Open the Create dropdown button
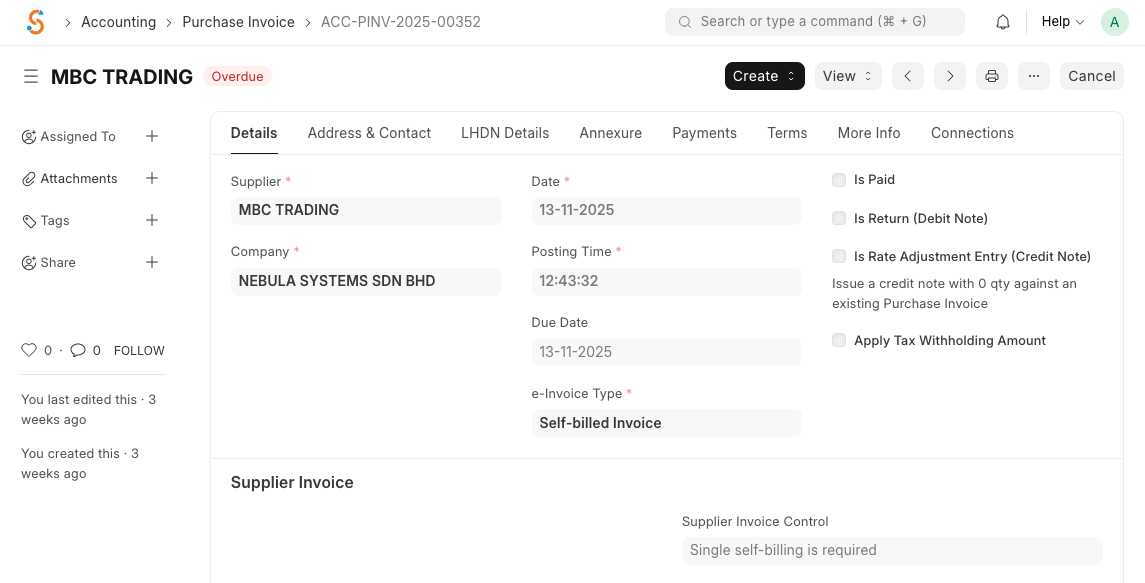The height and width of the screenshot is (583, 1145). pyautogui.click(x=764, y=76)
